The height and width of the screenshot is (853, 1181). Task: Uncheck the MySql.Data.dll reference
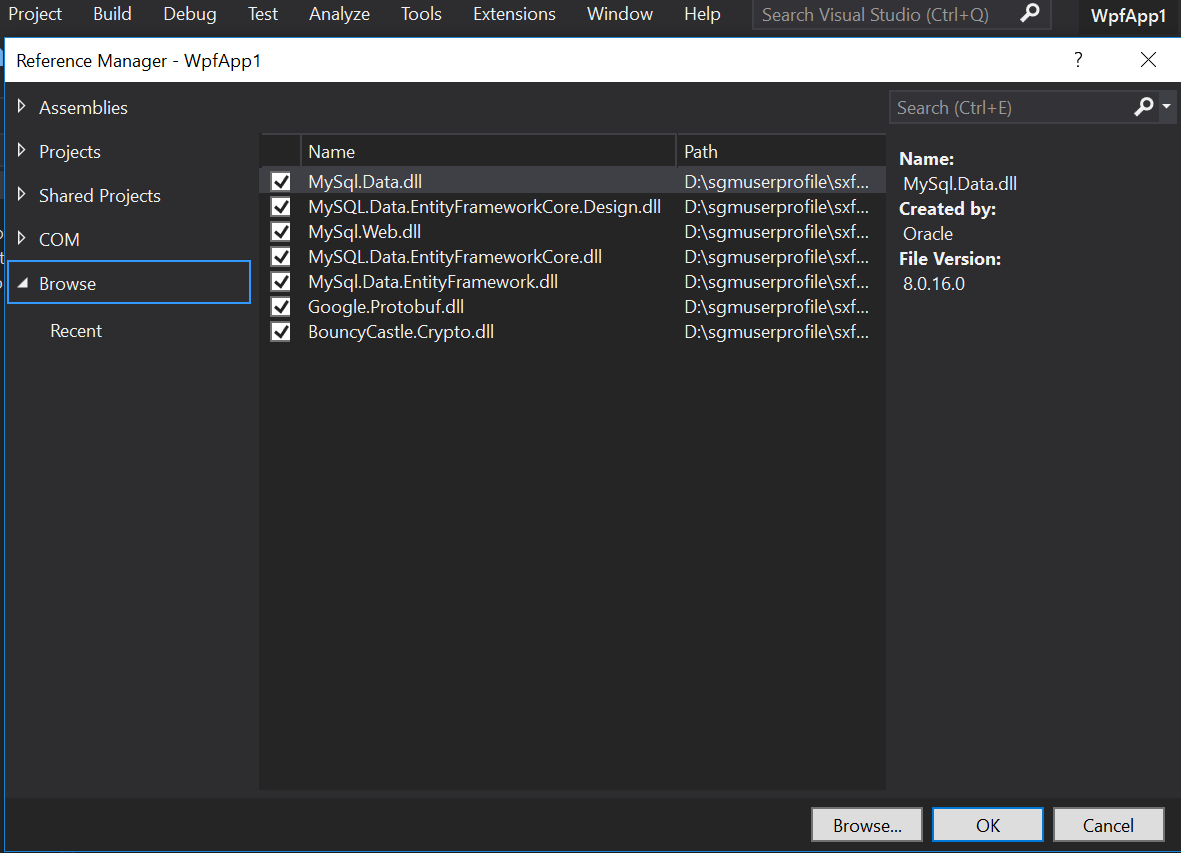(x=281, y=181)
